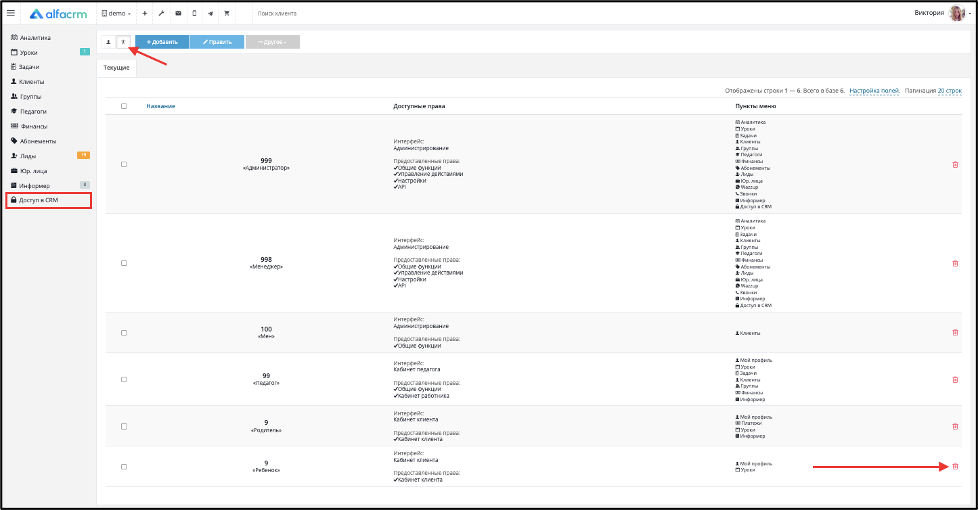Viewport: 979px width, 510px height.
Task: Click the shopping cart icon
Action: coord(227,13)
